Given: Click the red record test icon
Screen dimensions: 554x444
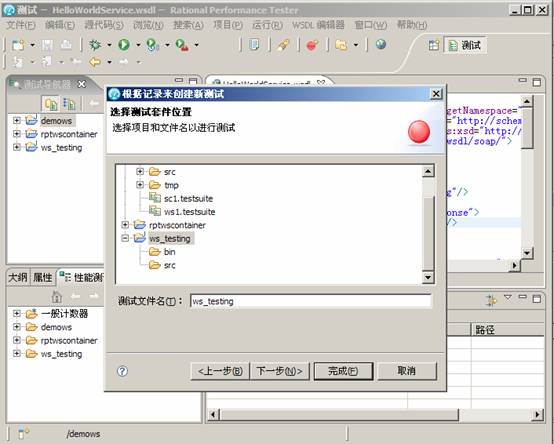Looking at the screenshot, I should coord(312,45).
